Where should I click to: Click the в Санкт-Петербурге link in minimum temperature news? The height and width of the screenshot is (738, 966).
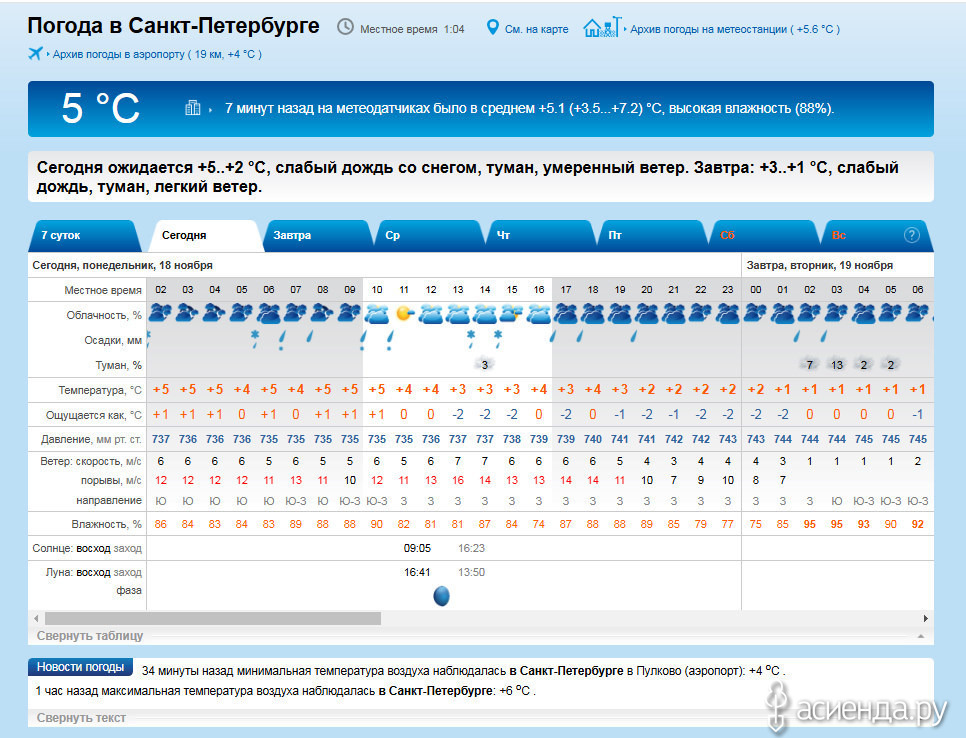[x=566, y=671]
